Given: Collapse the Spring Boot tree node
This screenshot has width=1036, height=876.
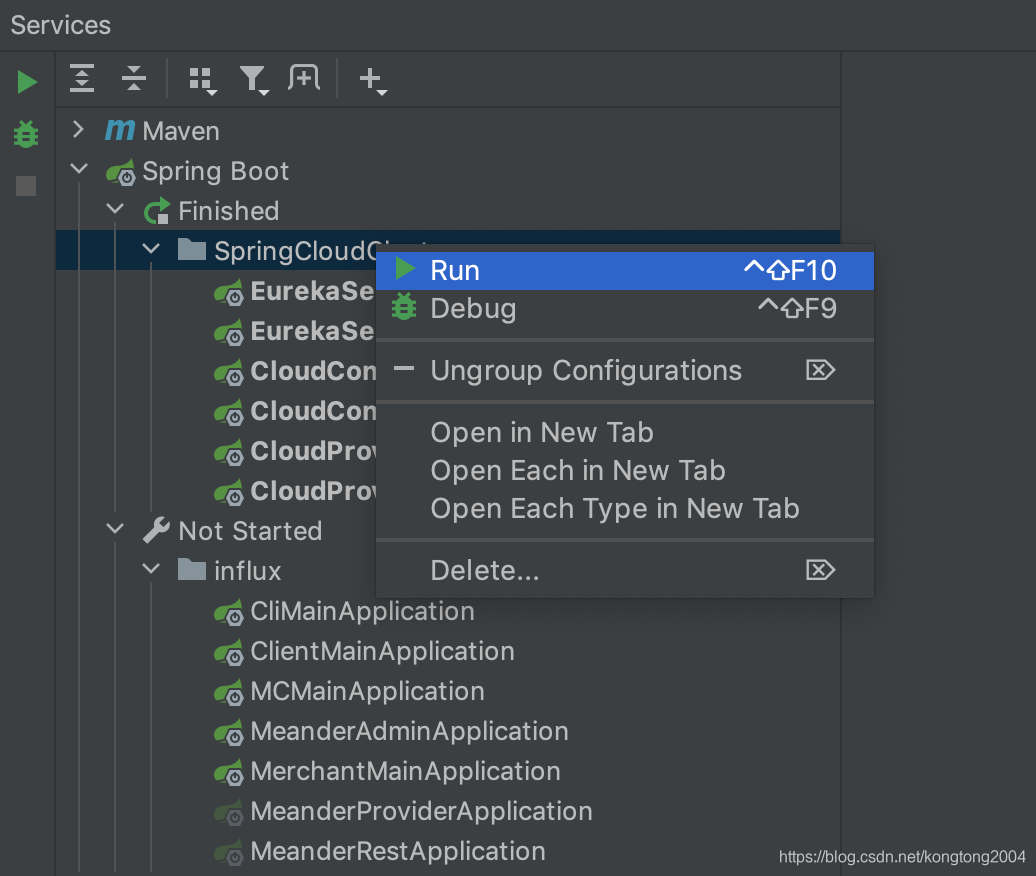Looking at the screenshot, I should pyautogui.click(x=79, y=171).
